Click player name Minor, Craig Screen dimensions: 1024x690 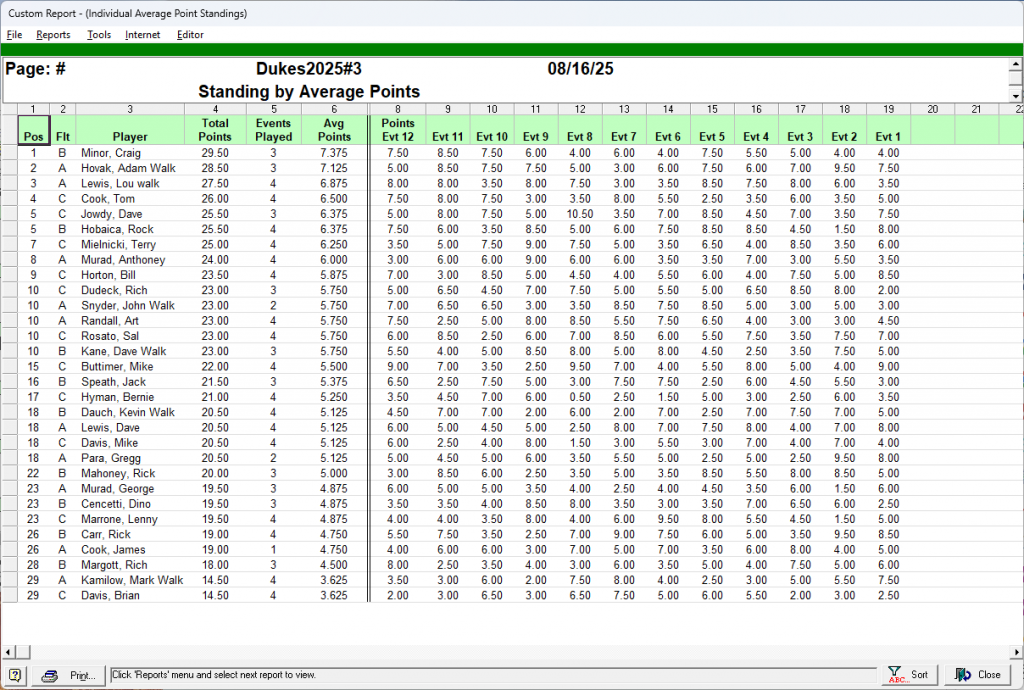point(111,153)
